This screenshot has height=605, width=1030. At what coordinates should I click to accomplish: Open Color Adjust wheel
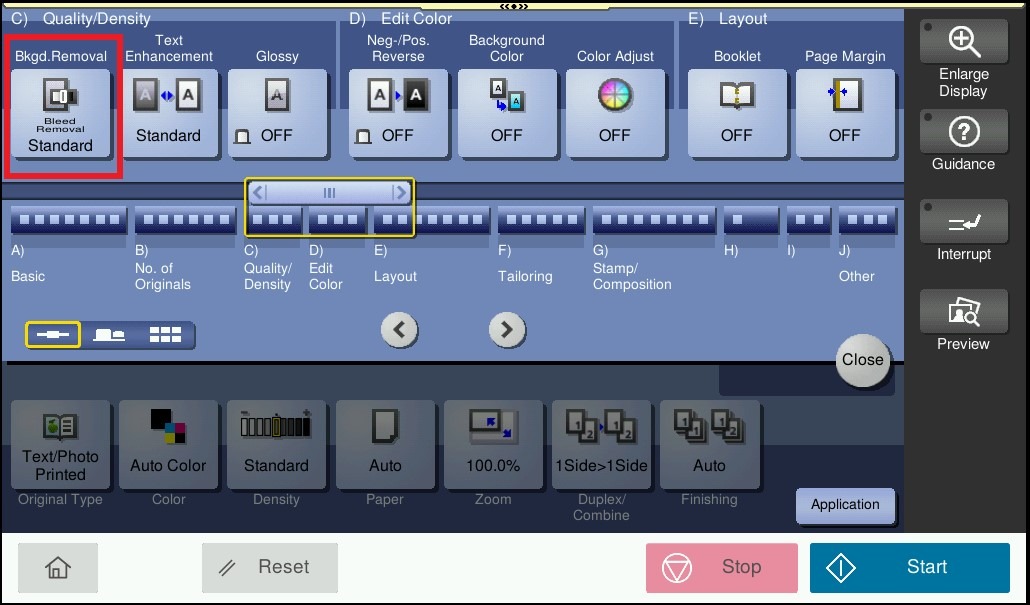click(615, 114)
